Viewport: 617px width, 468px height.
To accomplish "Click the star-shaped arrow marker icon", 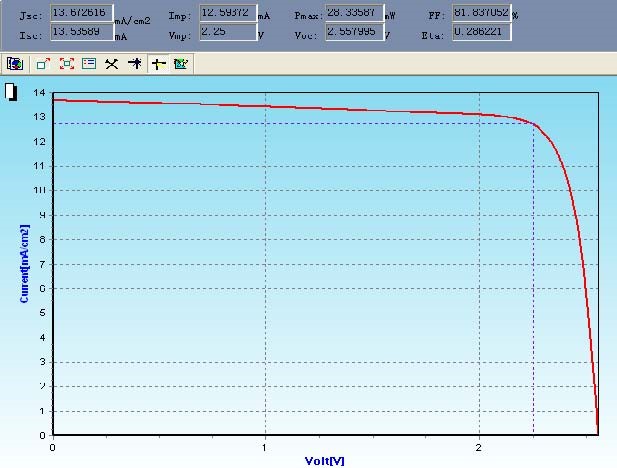I will 135,63.
